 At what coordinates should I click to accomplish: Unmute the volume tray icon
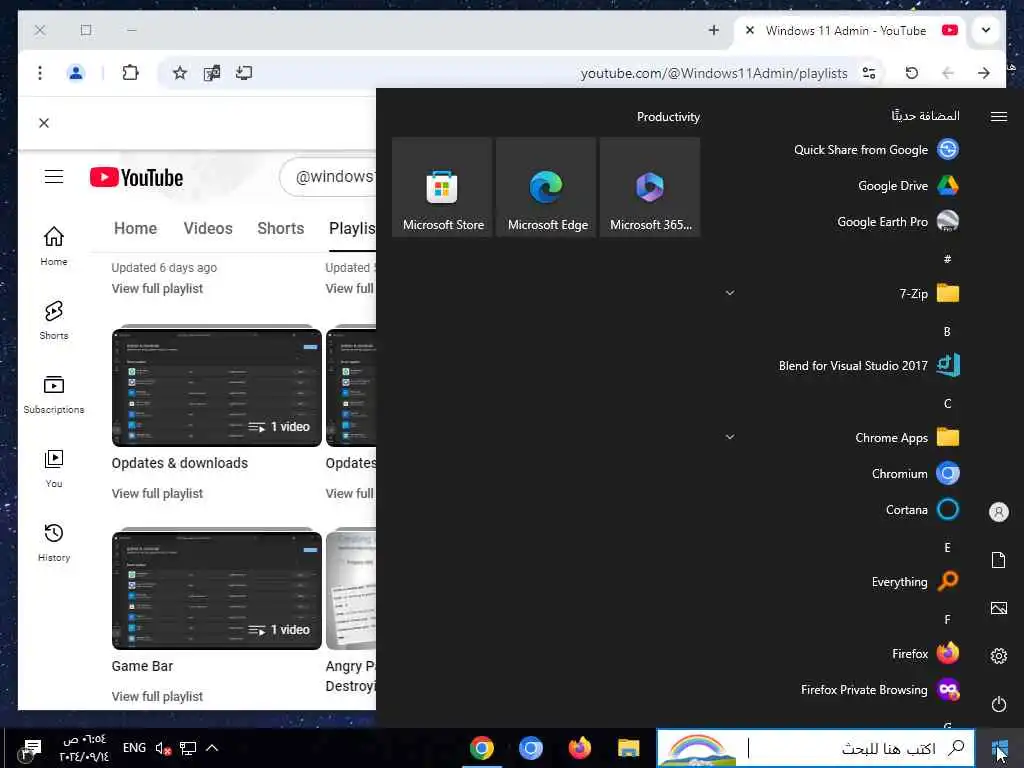[x=163, y=748]
